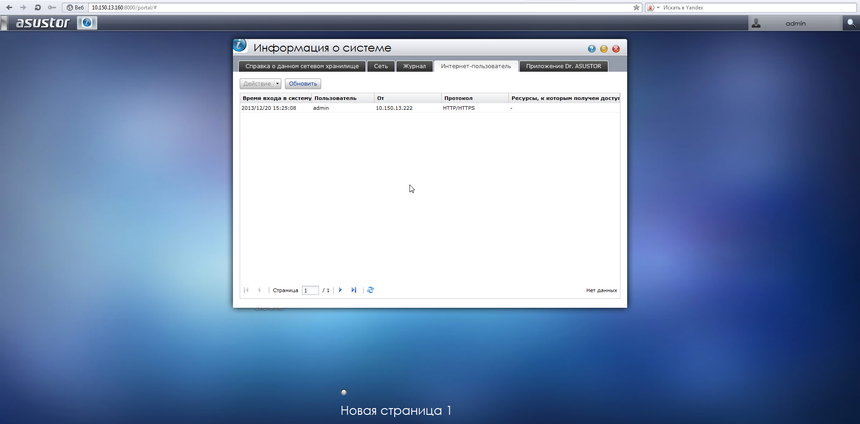The height and width of the screenshot is (424, 860).
Task: Open Справка о данном сетевом хранилище tab
Action: 301,66
